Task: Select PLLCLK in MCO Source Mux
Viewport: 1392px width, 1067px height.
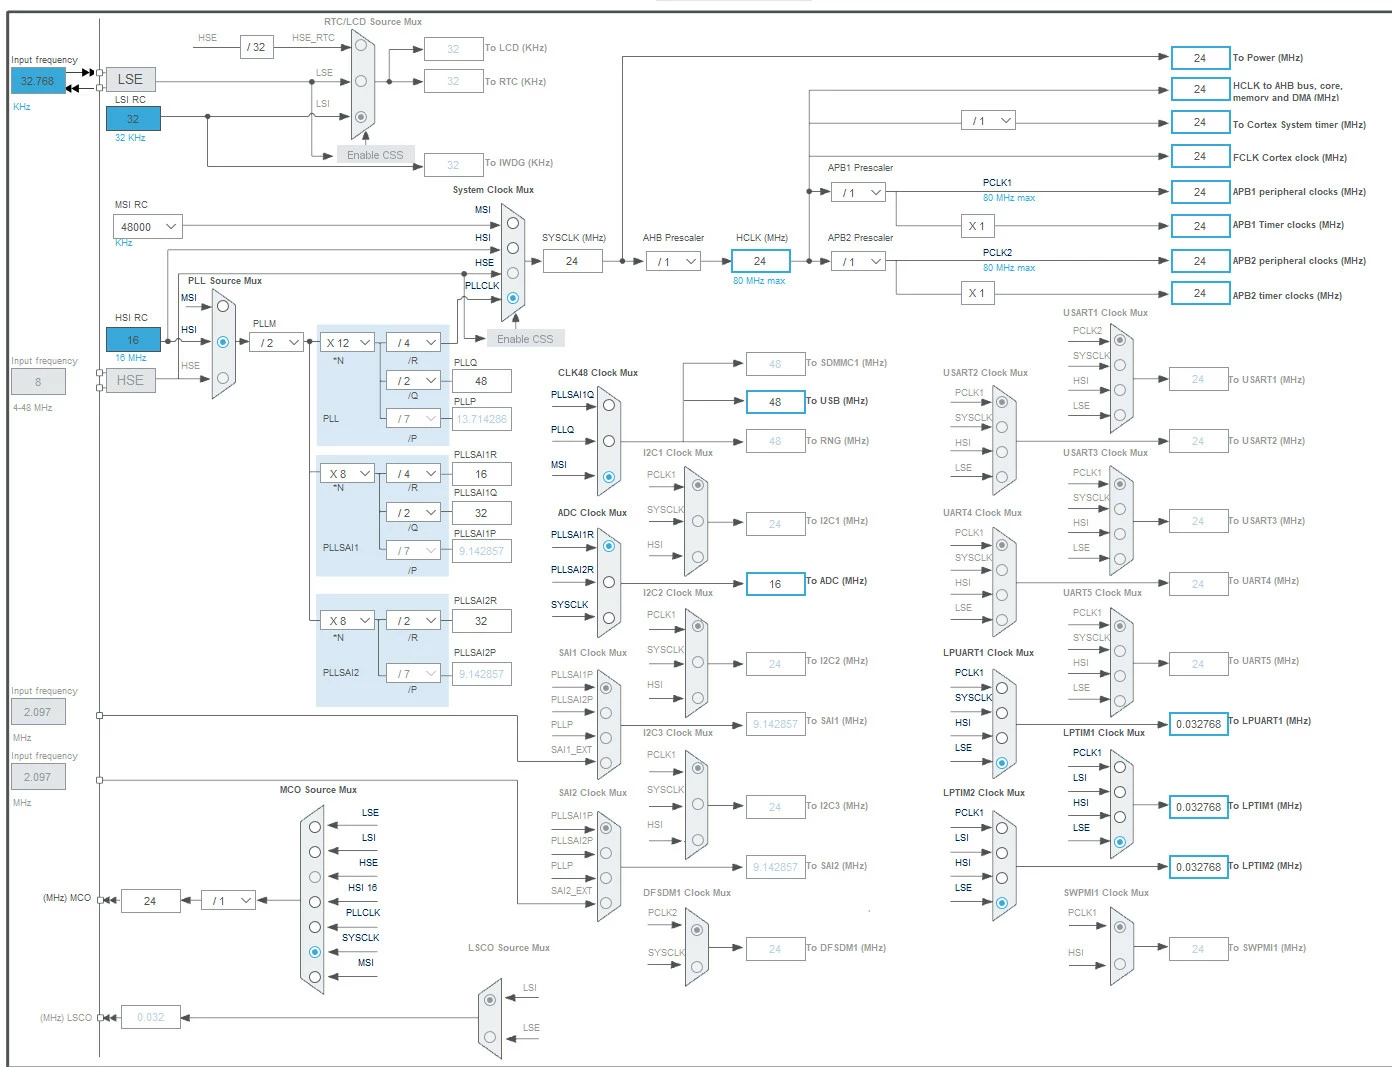Action: pos(315,927)
